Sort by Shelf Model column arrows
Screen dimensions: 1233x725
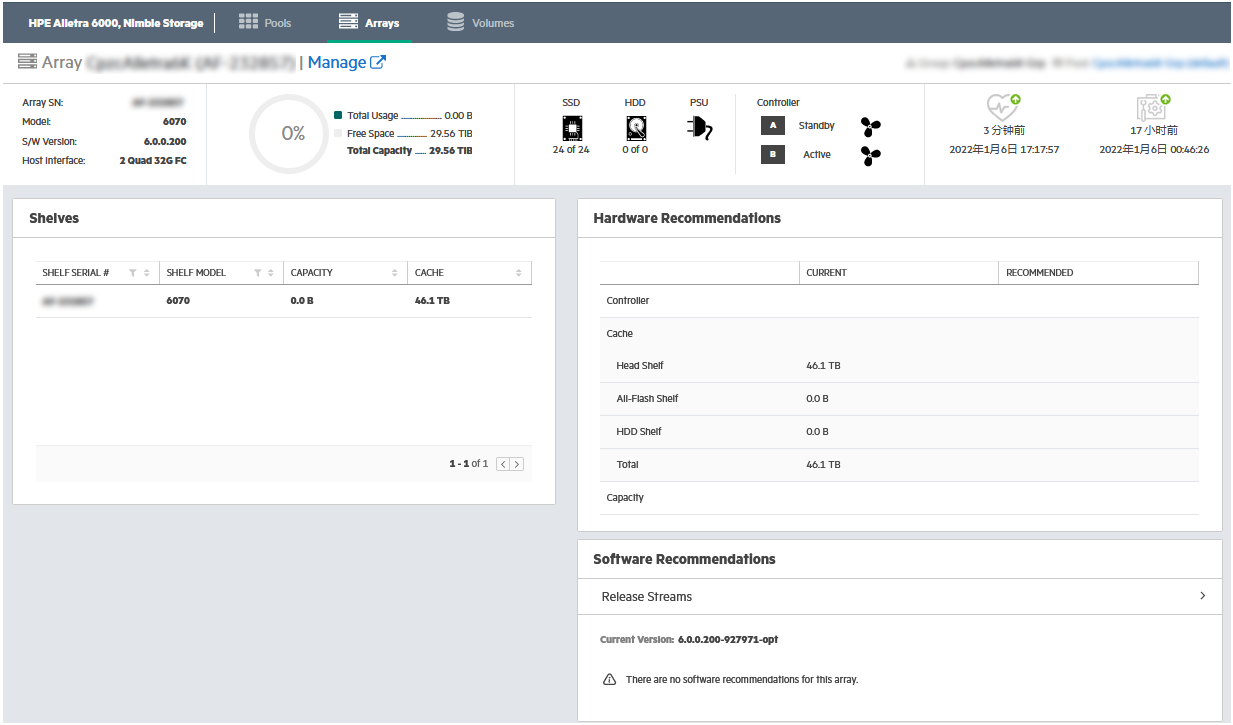pos(271,273)
